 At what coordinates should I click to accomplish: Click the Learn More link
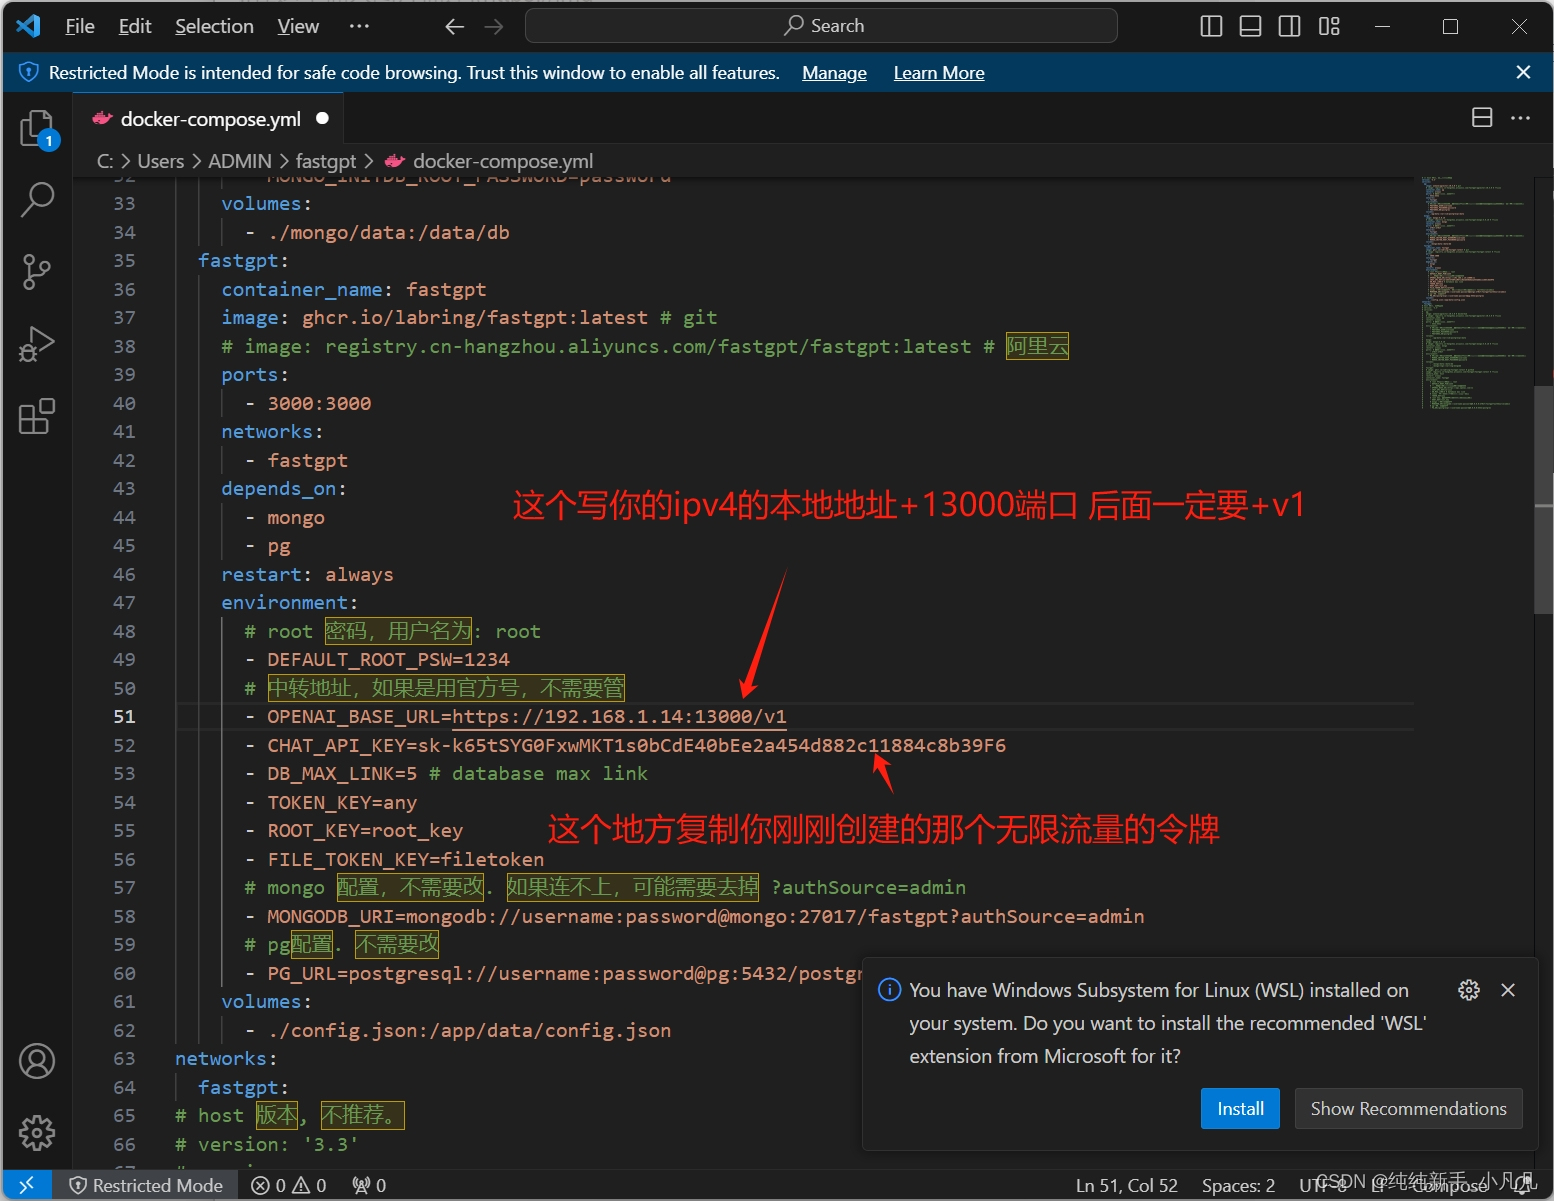click(939, 73)
